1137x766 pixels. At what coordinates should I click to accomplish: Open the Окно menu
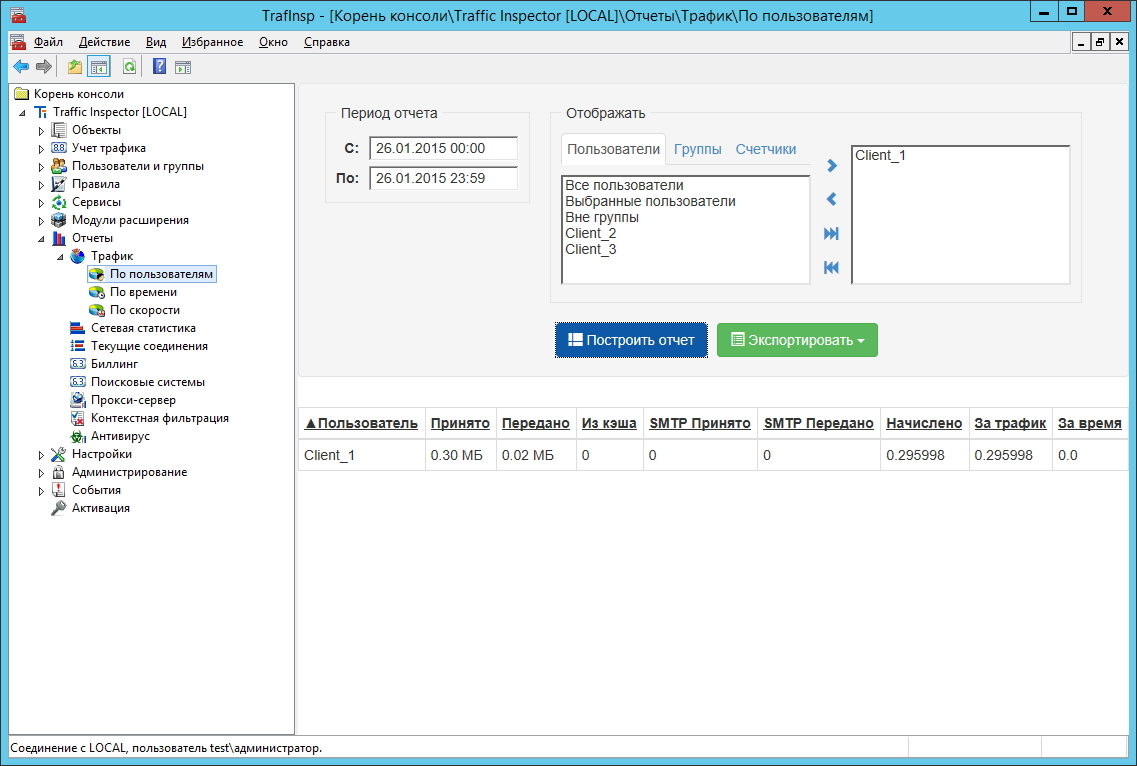273,42
